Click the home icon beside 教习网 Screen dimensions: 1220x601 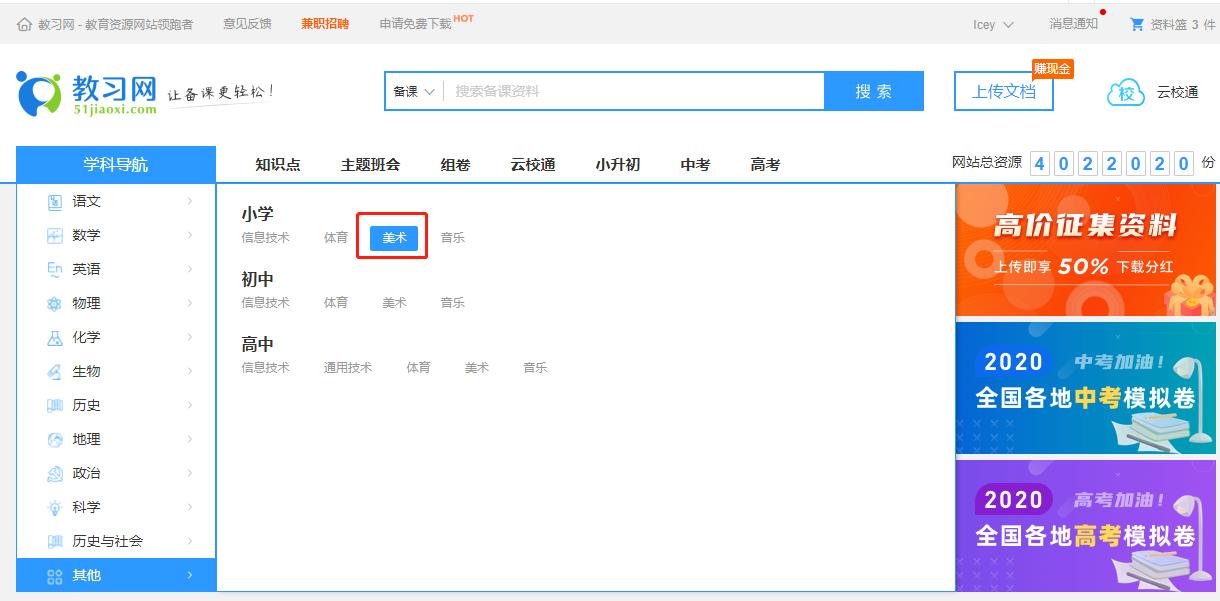[22, 22]
